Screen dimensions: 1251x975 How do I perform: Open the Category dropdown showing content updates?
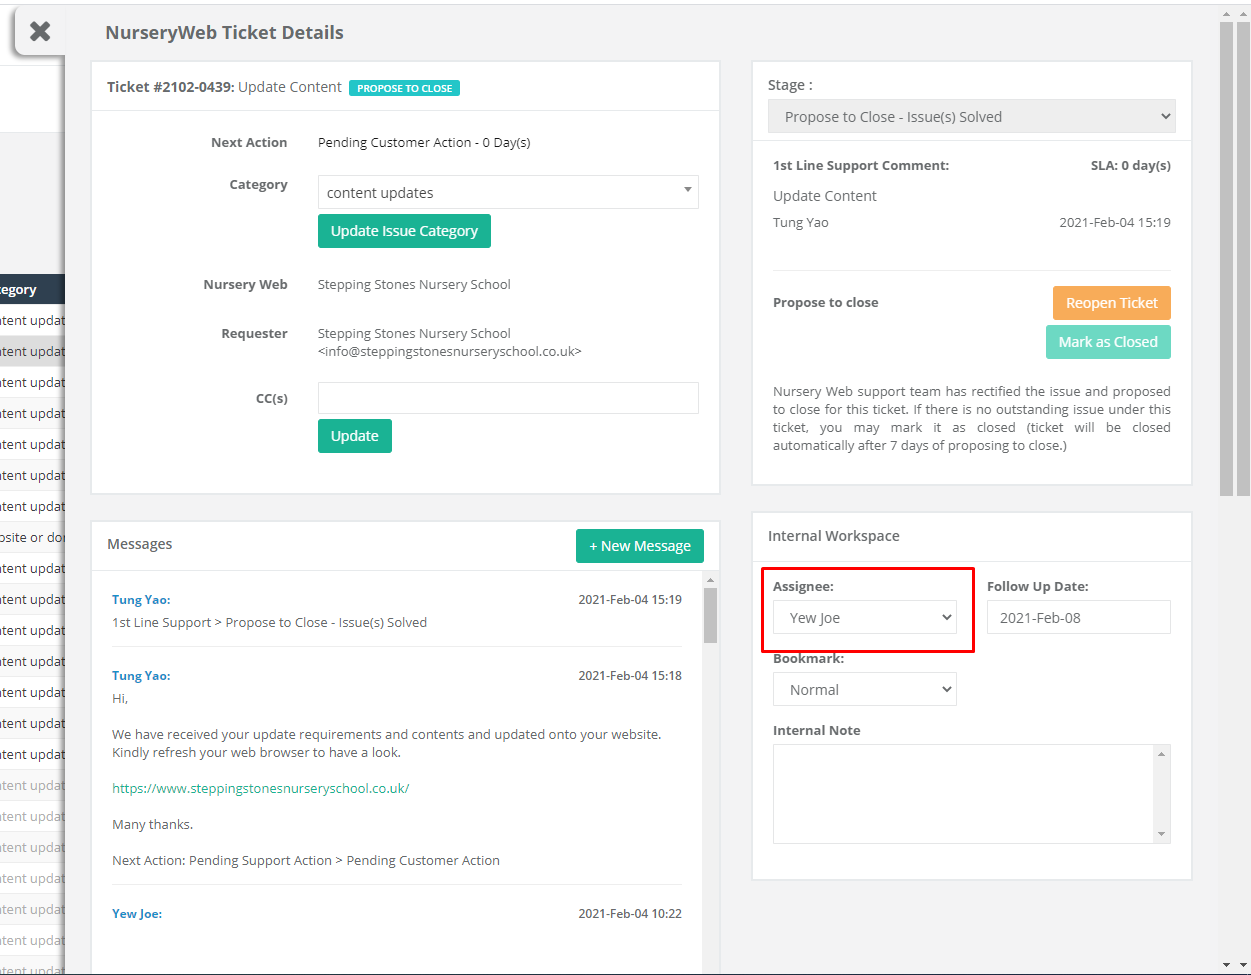click(508, 192)
